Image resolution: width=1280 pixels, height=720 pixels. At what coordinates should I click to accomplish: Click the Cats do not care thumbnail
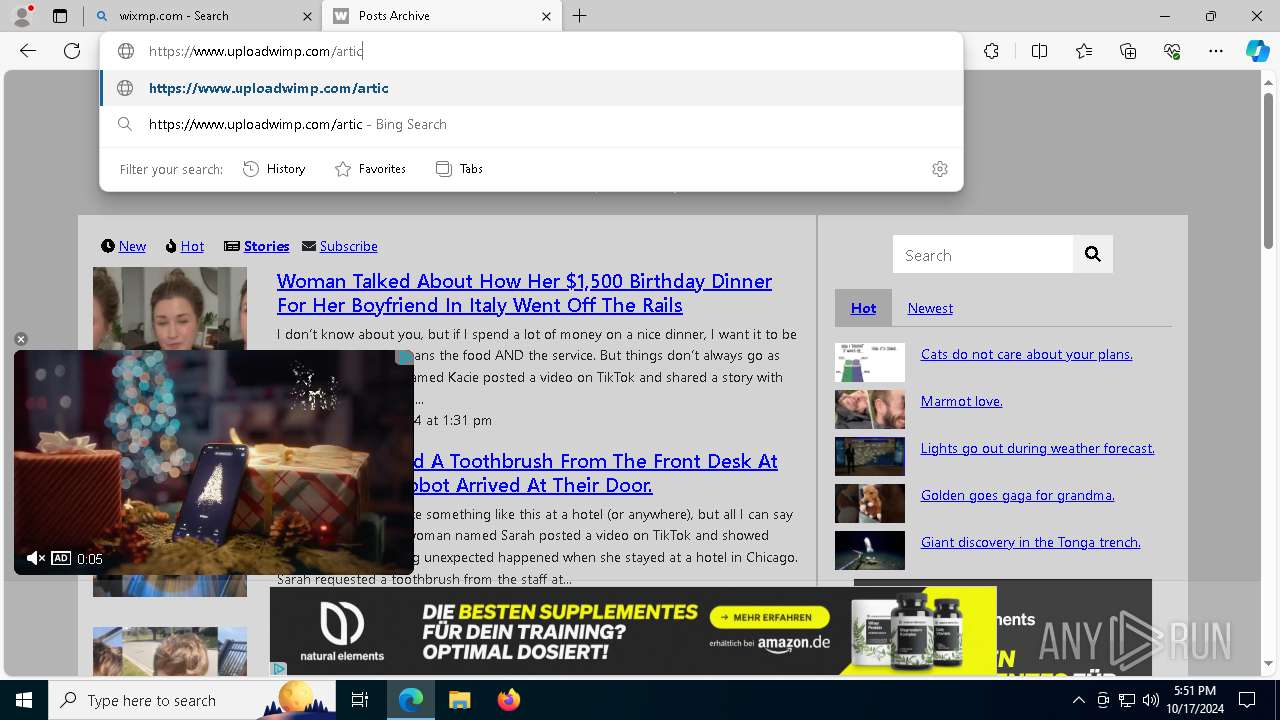coord(870,363)
